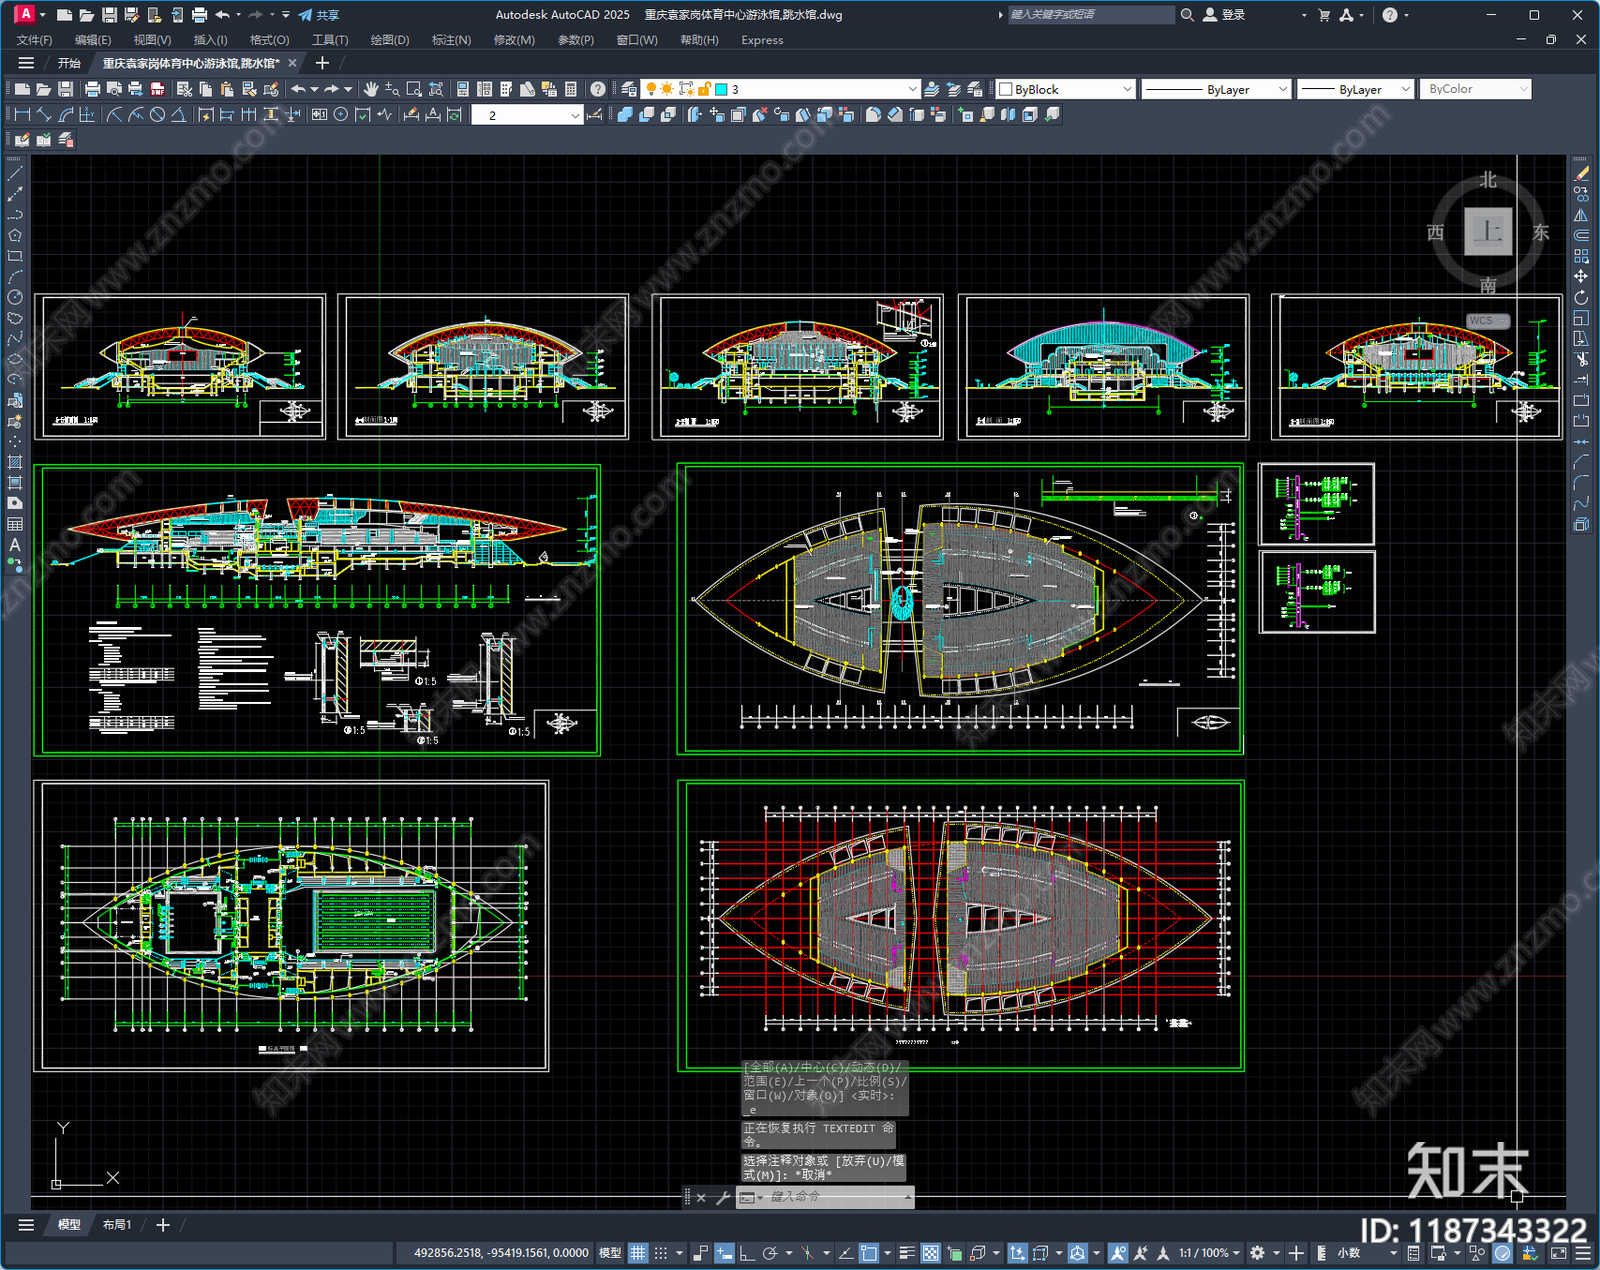
Task: Click the Move tool in modify toolbar
Action: tap(1581, 276)
